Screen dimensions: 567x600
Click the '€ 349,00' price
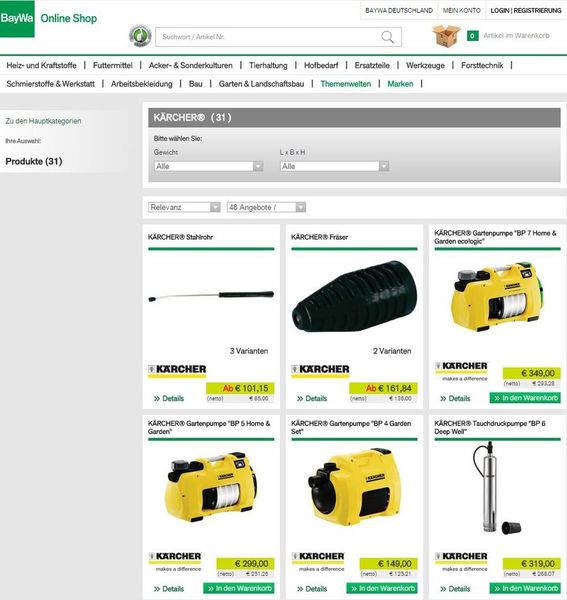pyautogui.click(x=532, y=373)
